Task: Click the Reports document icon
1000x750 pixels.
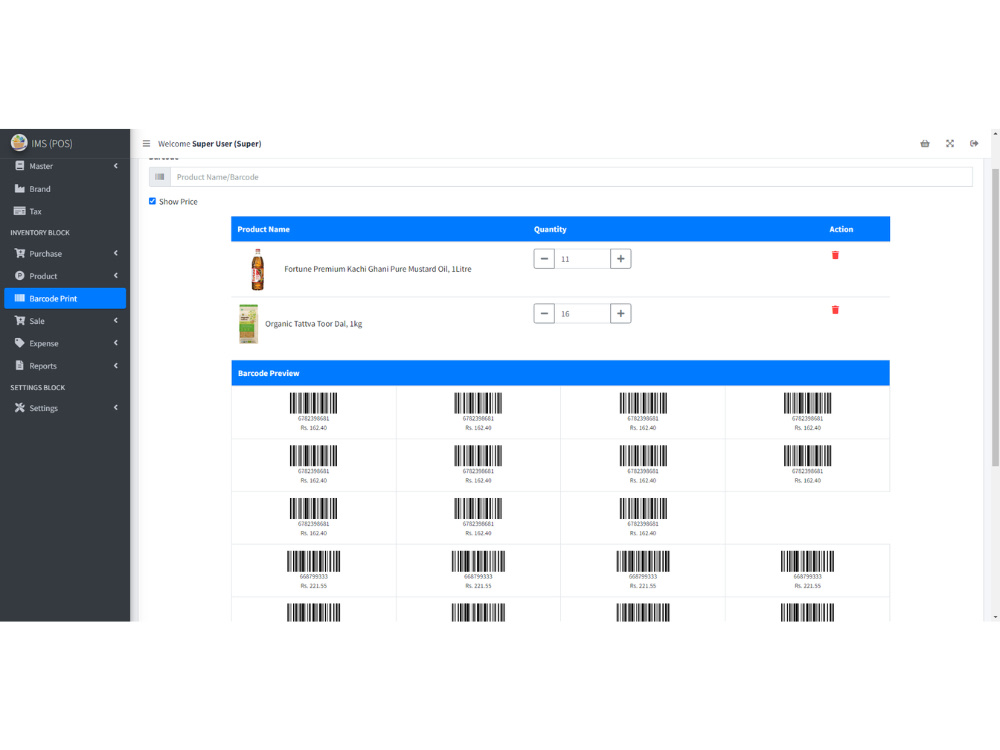Action: click(20, 365)
